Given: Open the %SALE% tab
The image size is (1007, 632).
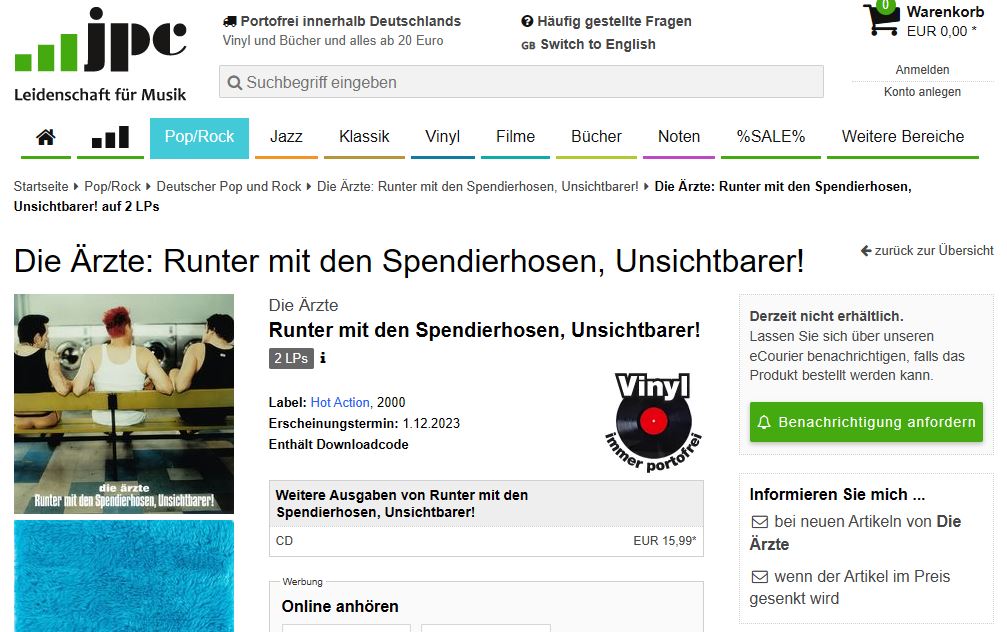Looking at the screenshot, I should click(x=771, y=137).
